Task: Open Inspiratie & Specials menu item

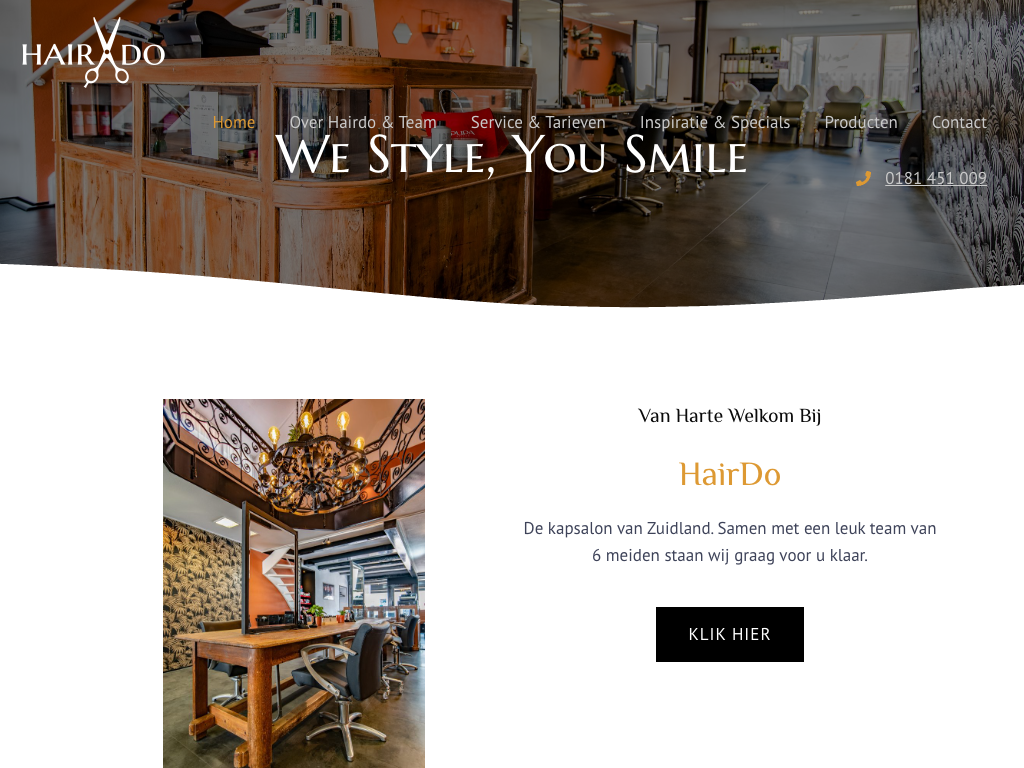Action: [x=715, y=122]
